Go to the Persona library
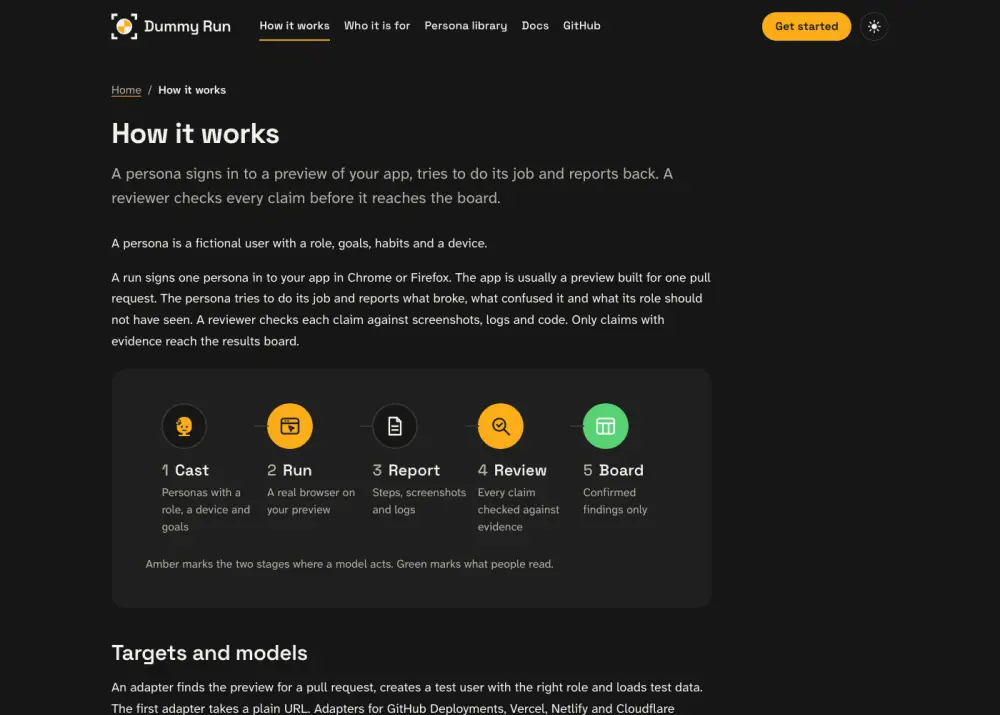The height and width of the screenshot is (715, 1000). tap(466, 26)
